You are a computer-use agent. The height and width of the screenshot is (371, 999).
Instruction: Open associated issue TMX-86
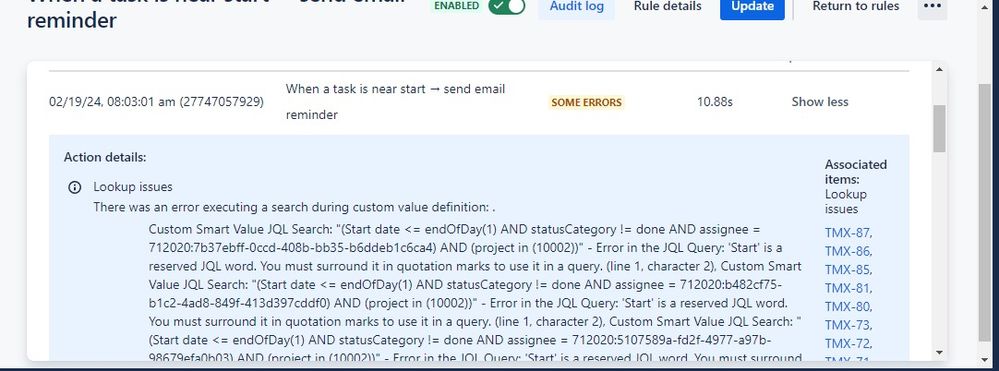pyautogui.click(x=849, y=251)
